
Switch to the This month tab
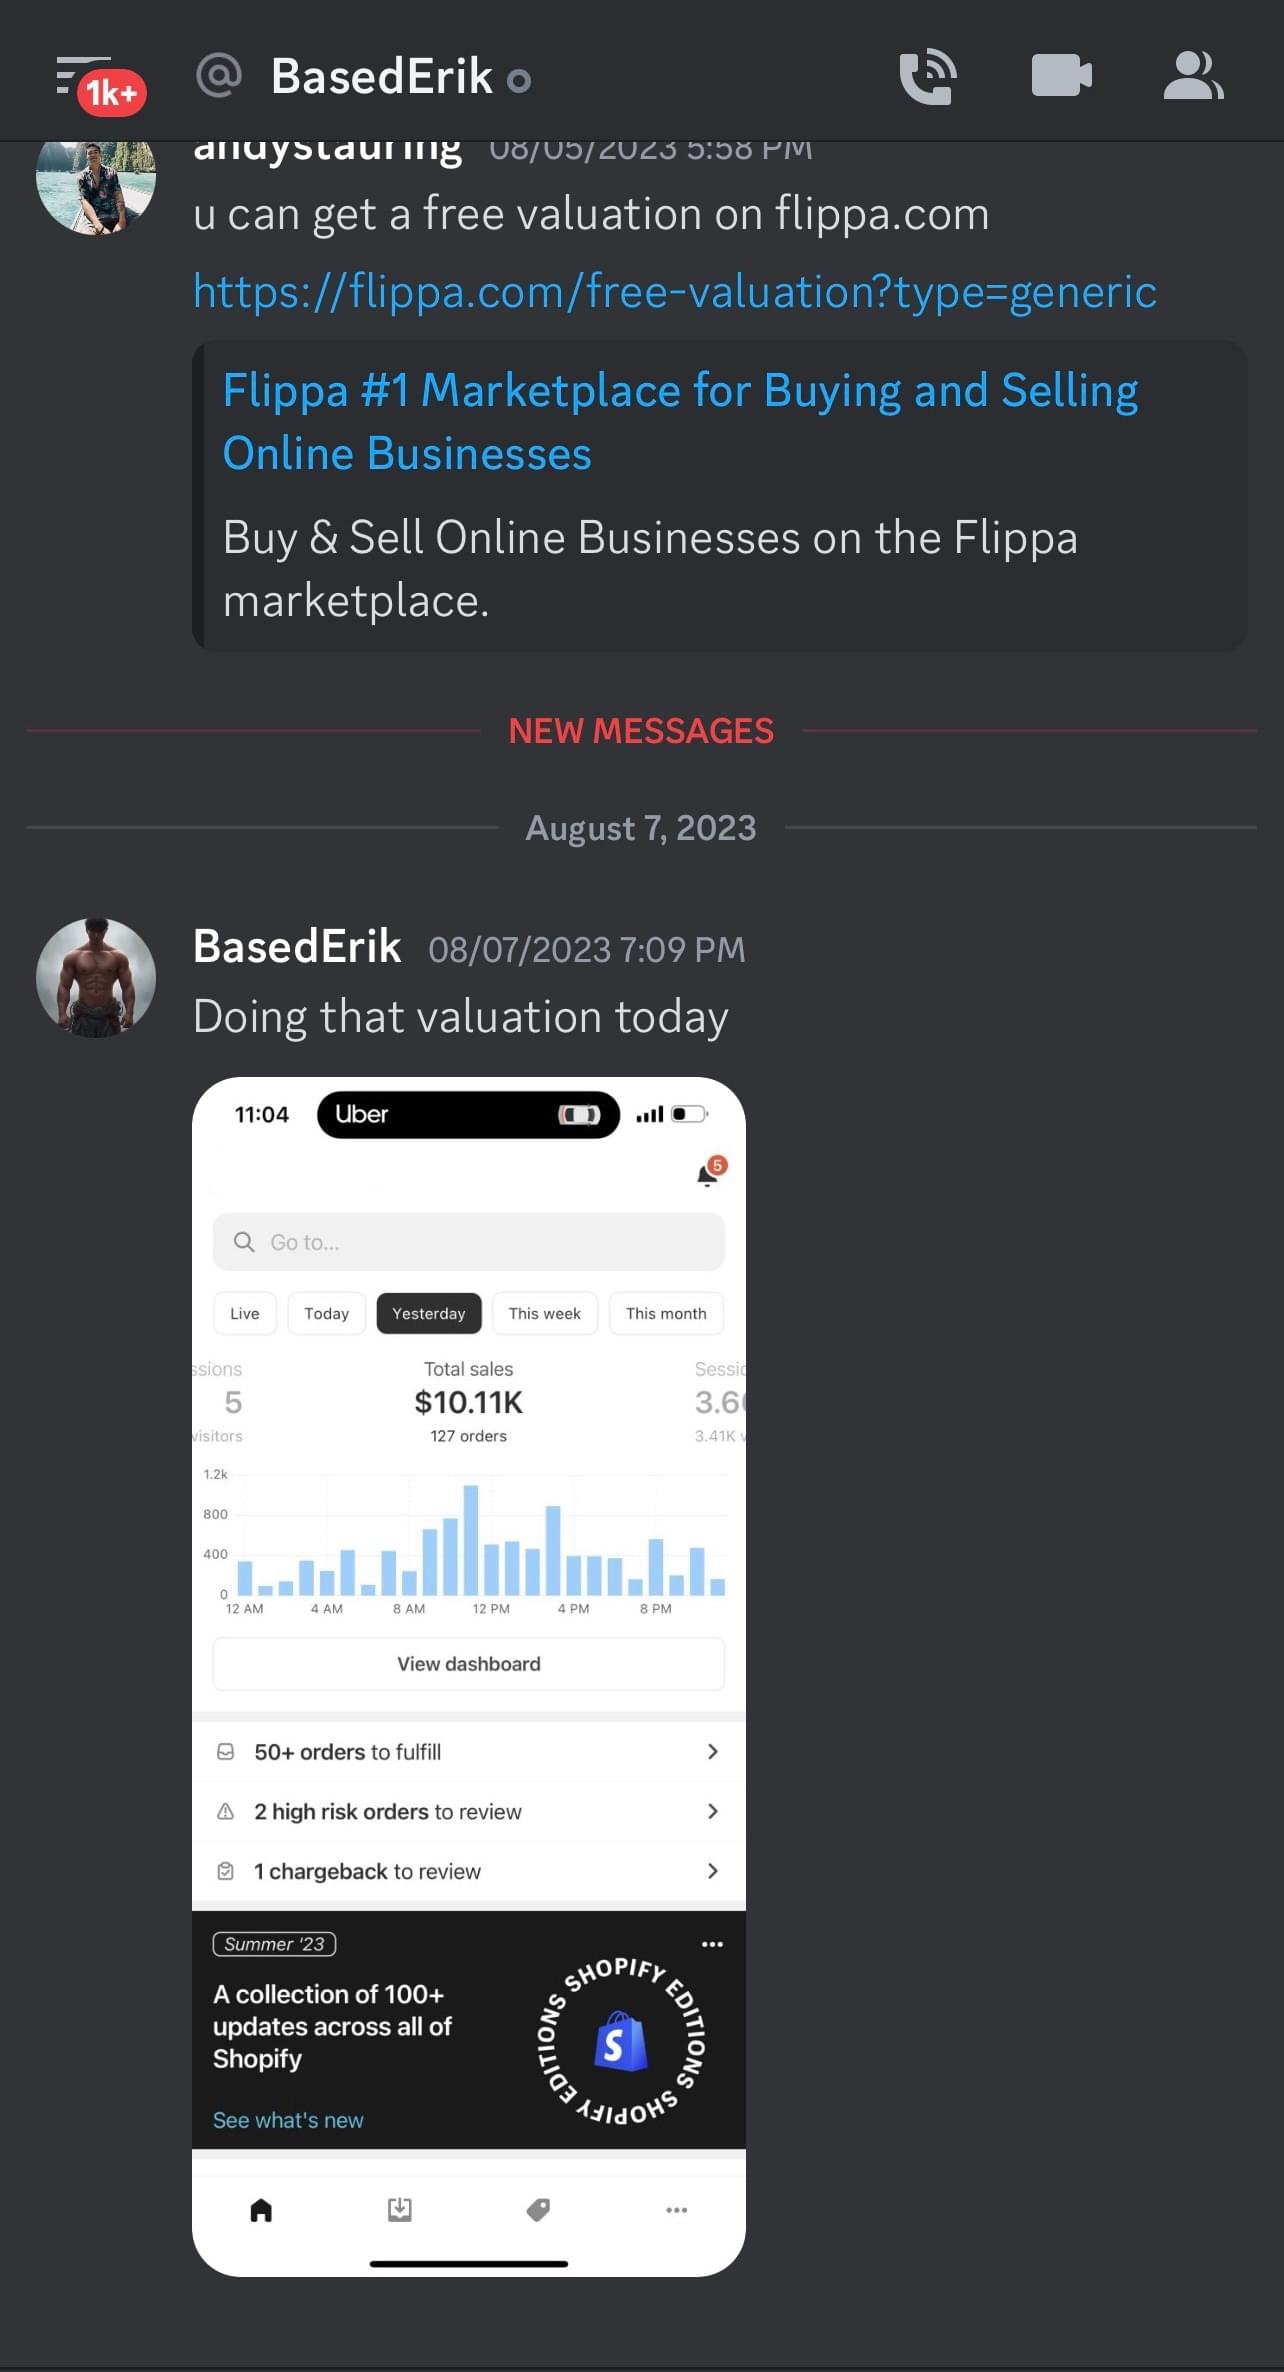coord(665,1314)
